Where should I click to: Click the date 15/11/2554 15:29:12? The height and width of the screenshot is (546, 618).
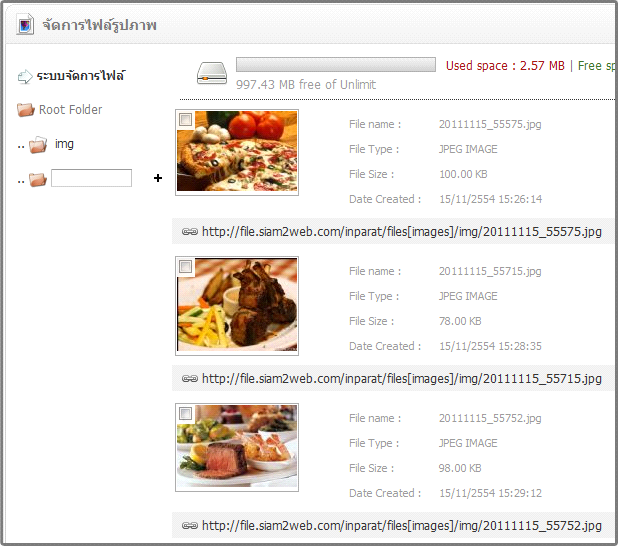(x=490, y=493)
